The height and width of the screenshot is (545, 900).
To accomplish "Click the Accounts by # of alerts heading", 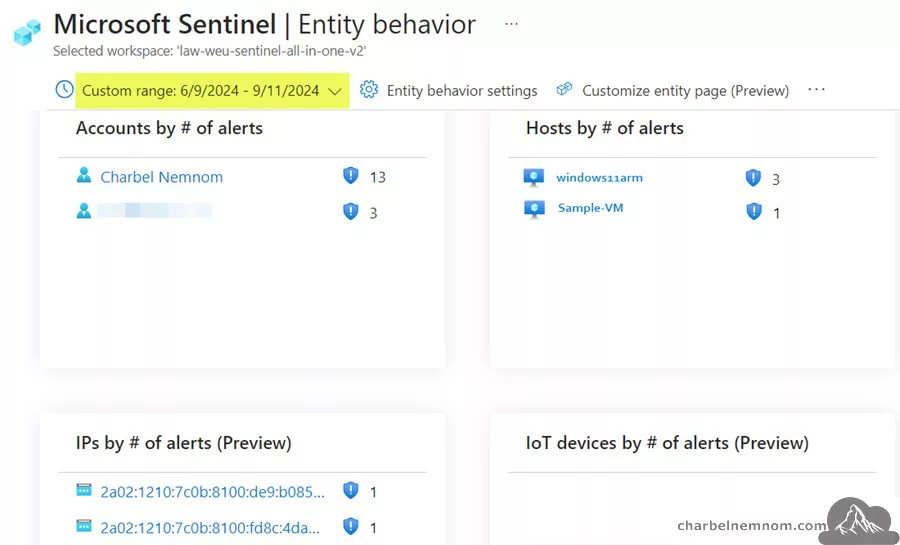I will coord(169,128).
